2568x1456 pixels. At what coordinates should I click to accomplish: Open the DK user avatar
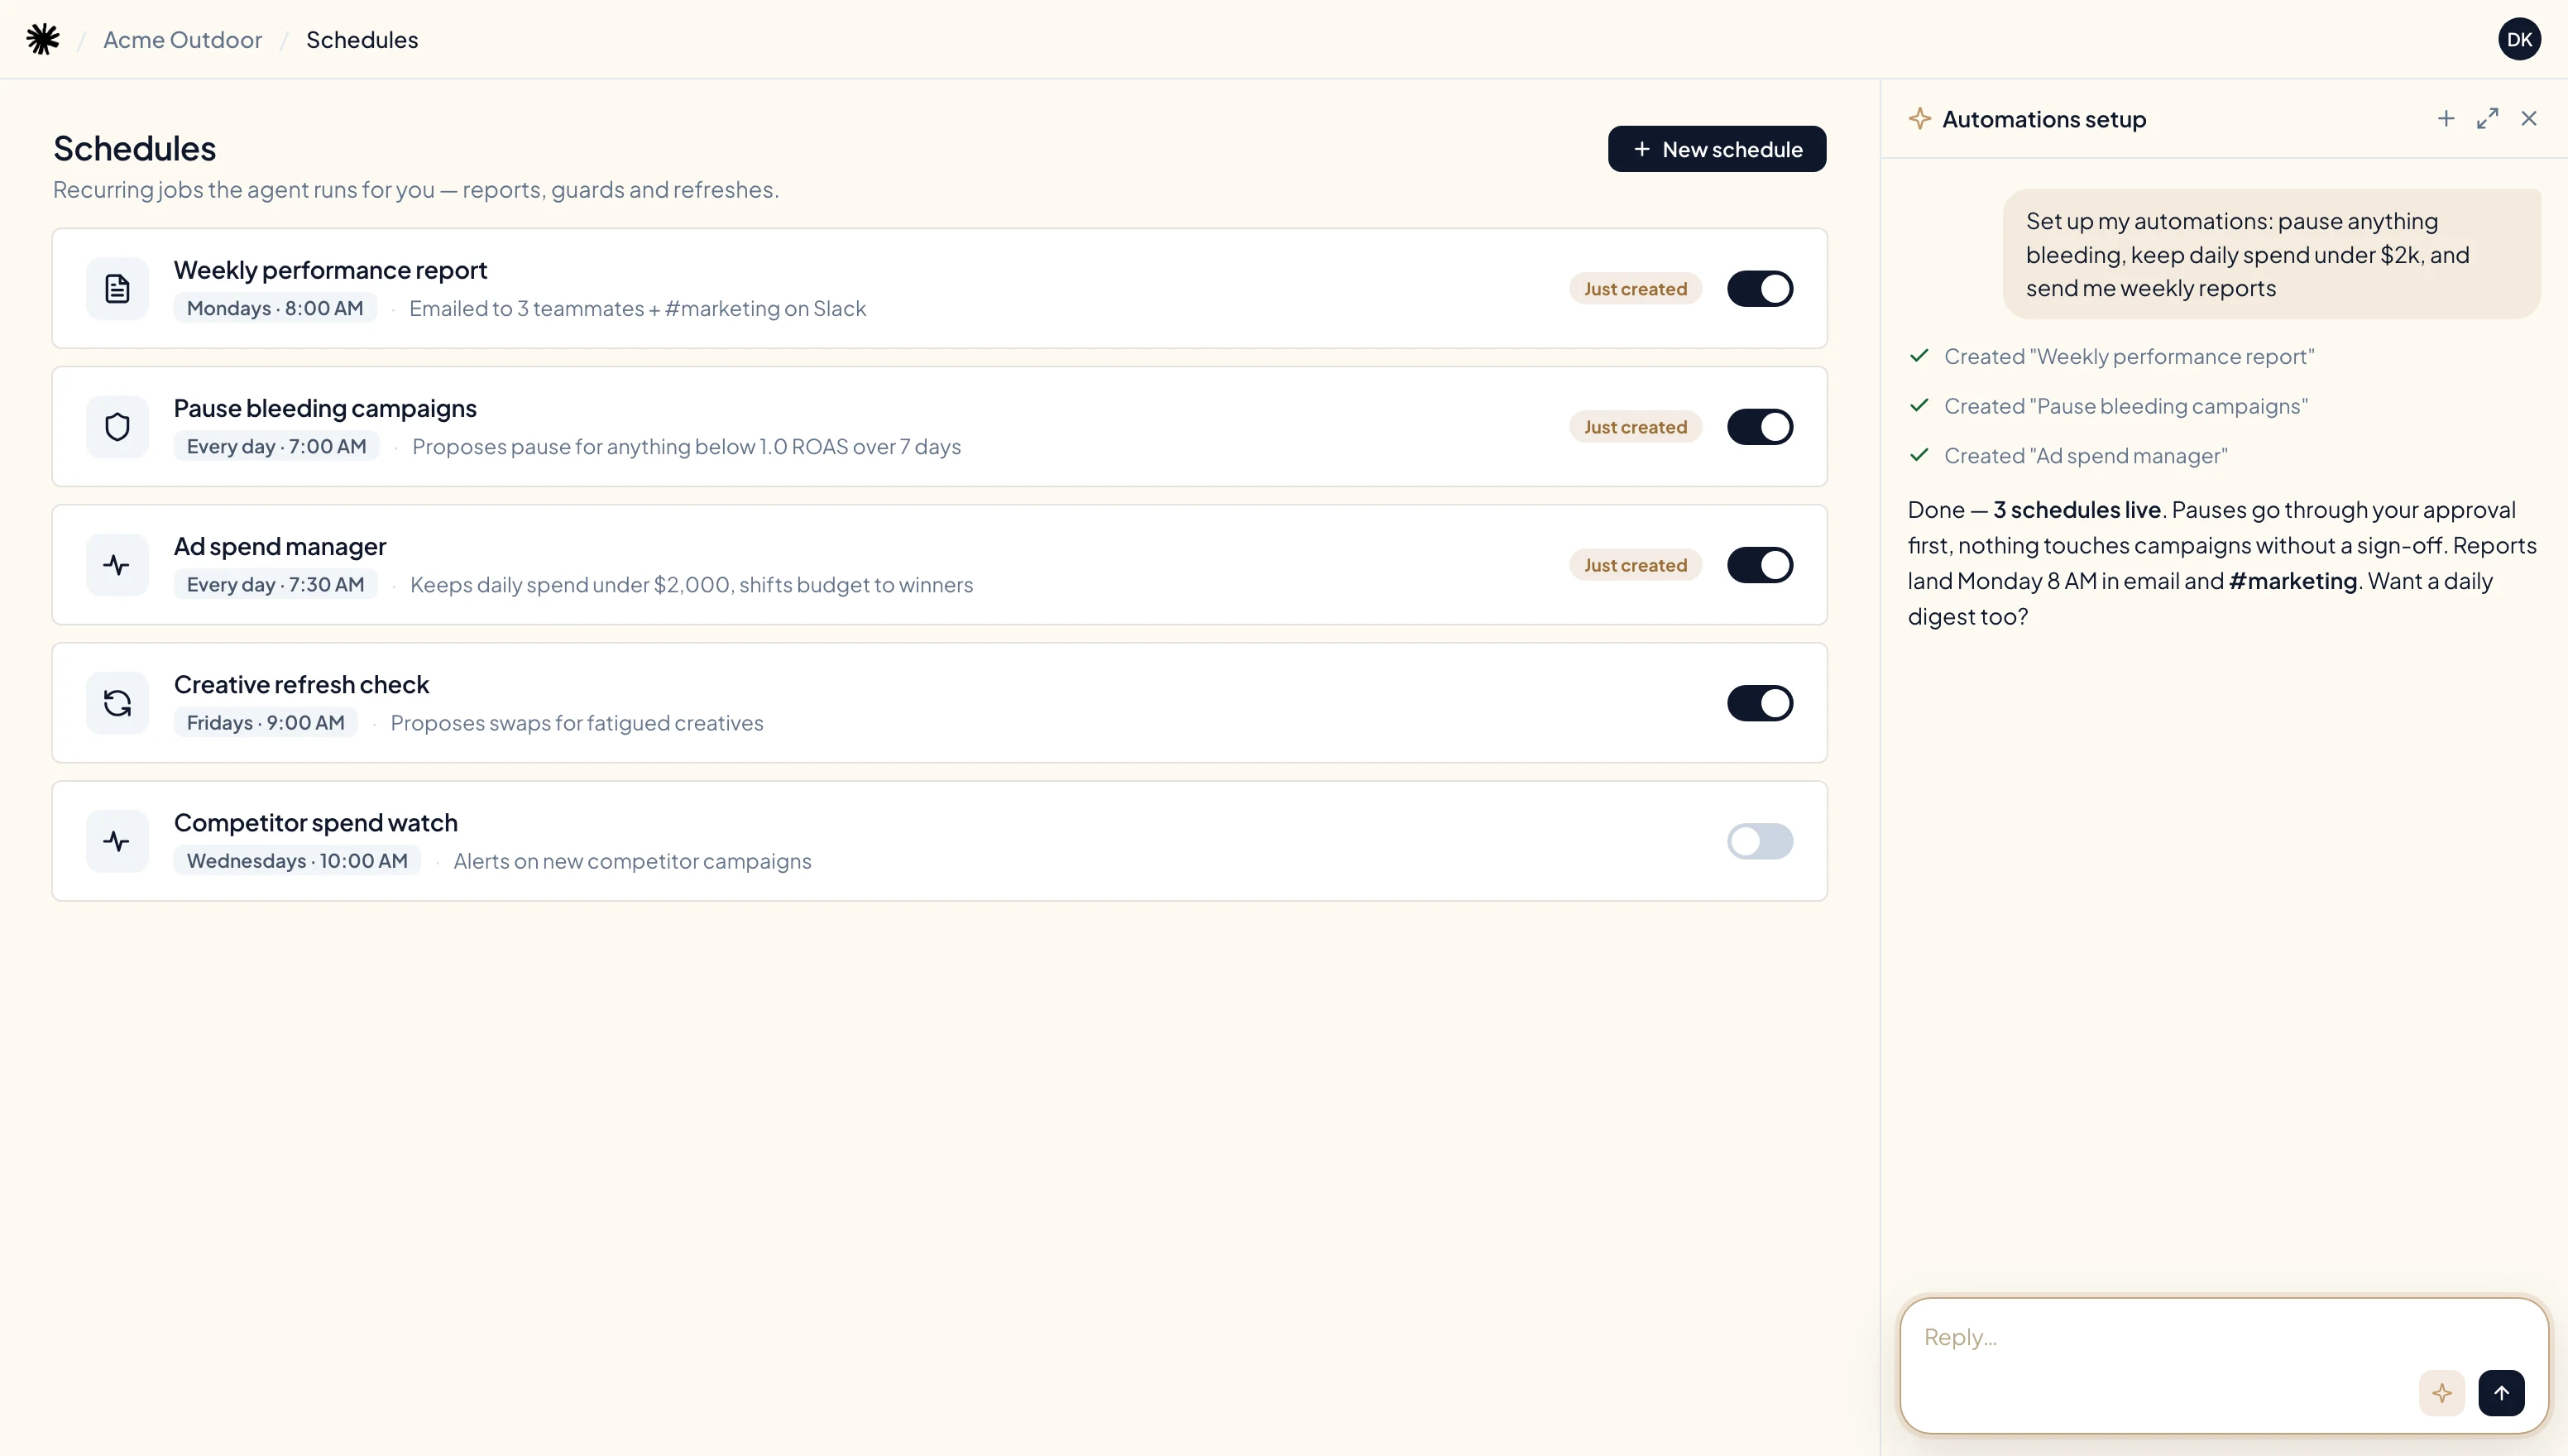2519,39
